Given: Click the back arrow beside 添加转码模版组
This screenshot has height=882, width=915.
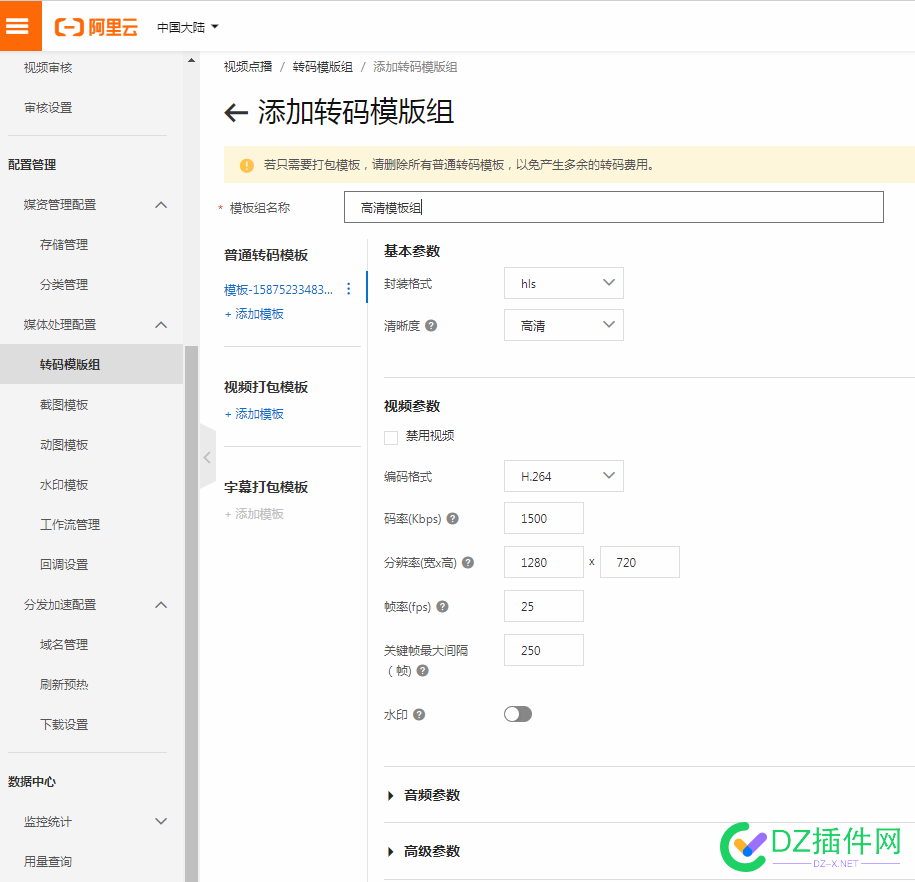Looking at the screenshot, I should click(236, 112).
